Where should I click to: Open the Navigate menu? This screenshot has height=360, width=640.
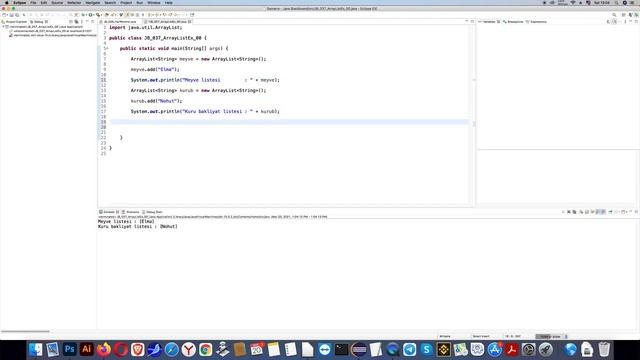[x=93, y=2]
